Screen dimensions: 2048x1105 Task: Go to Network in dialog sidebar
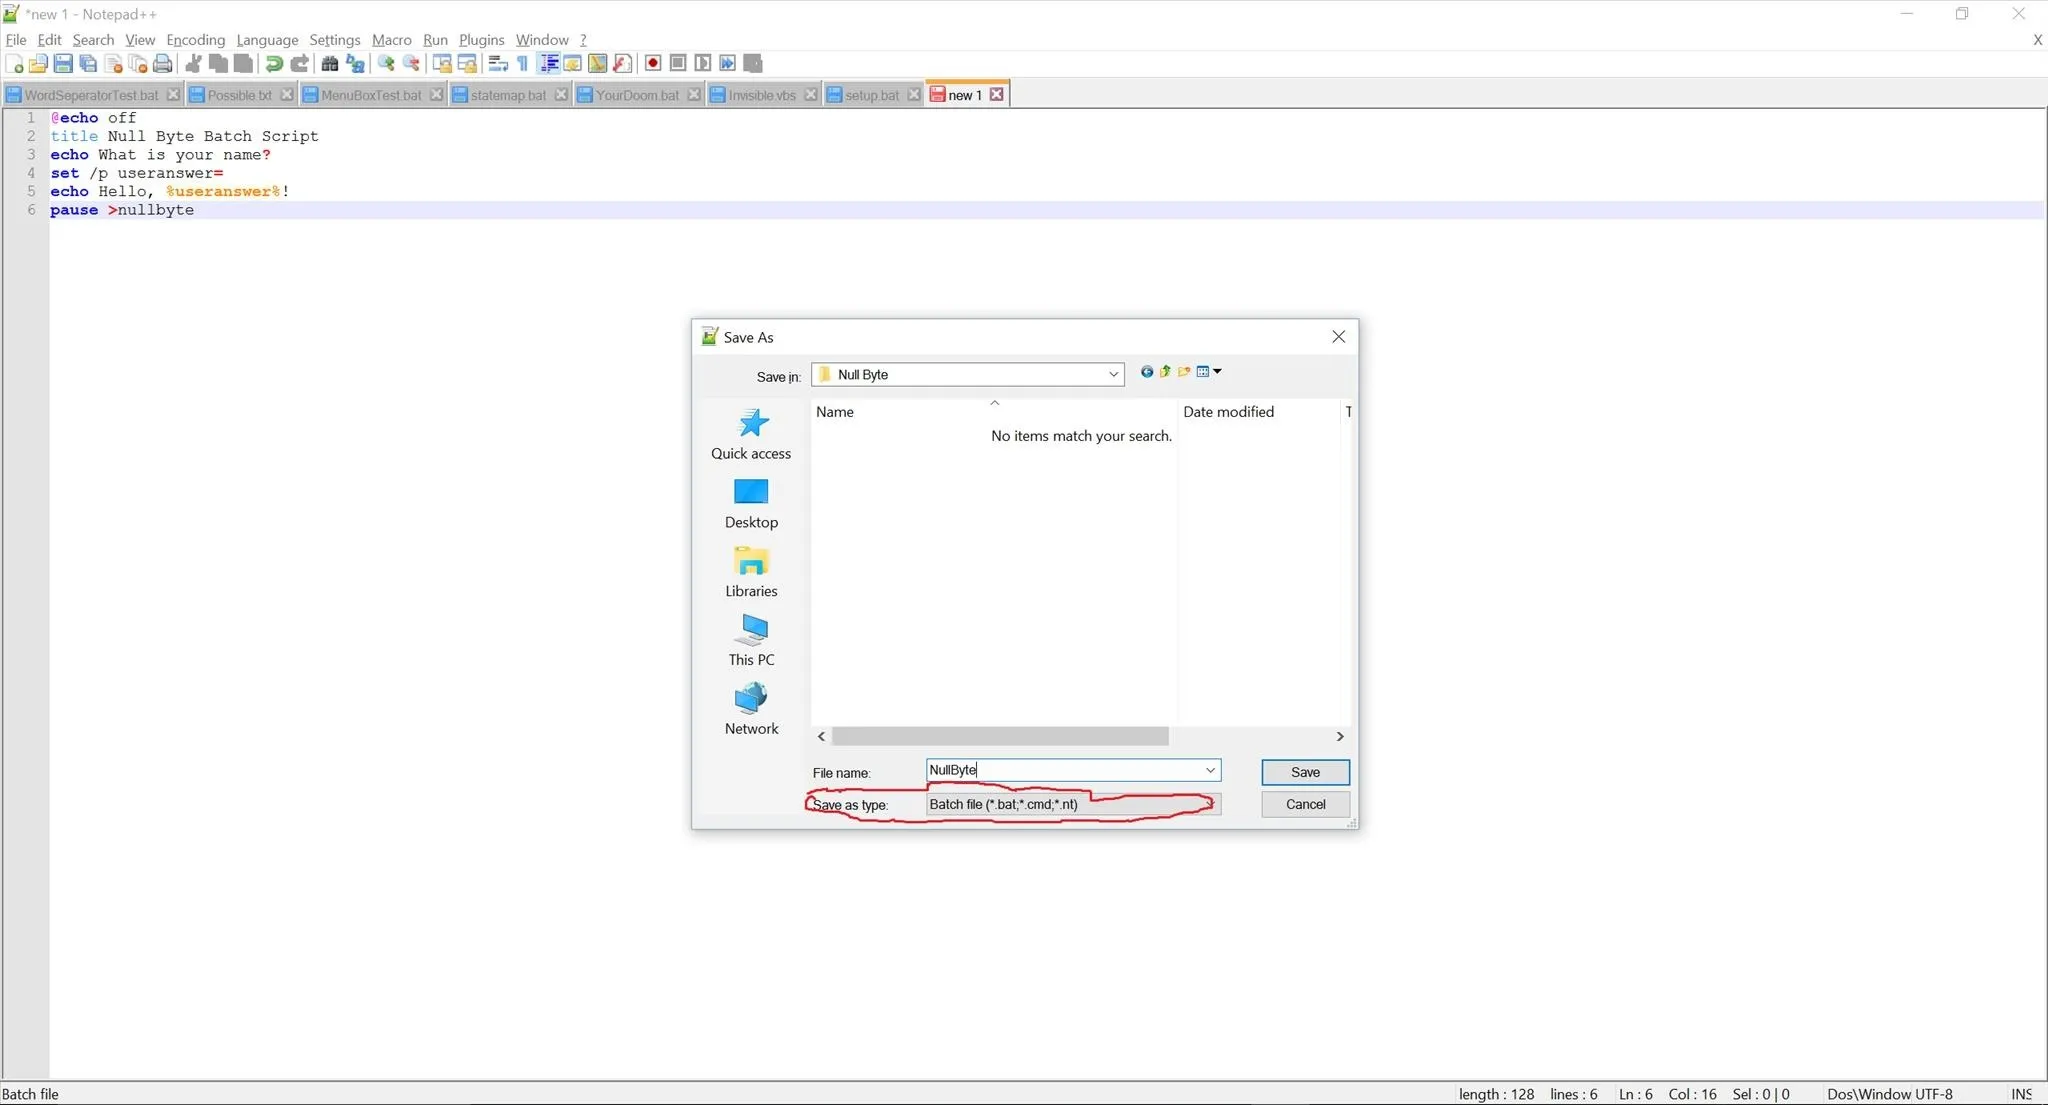pos(751,710)
